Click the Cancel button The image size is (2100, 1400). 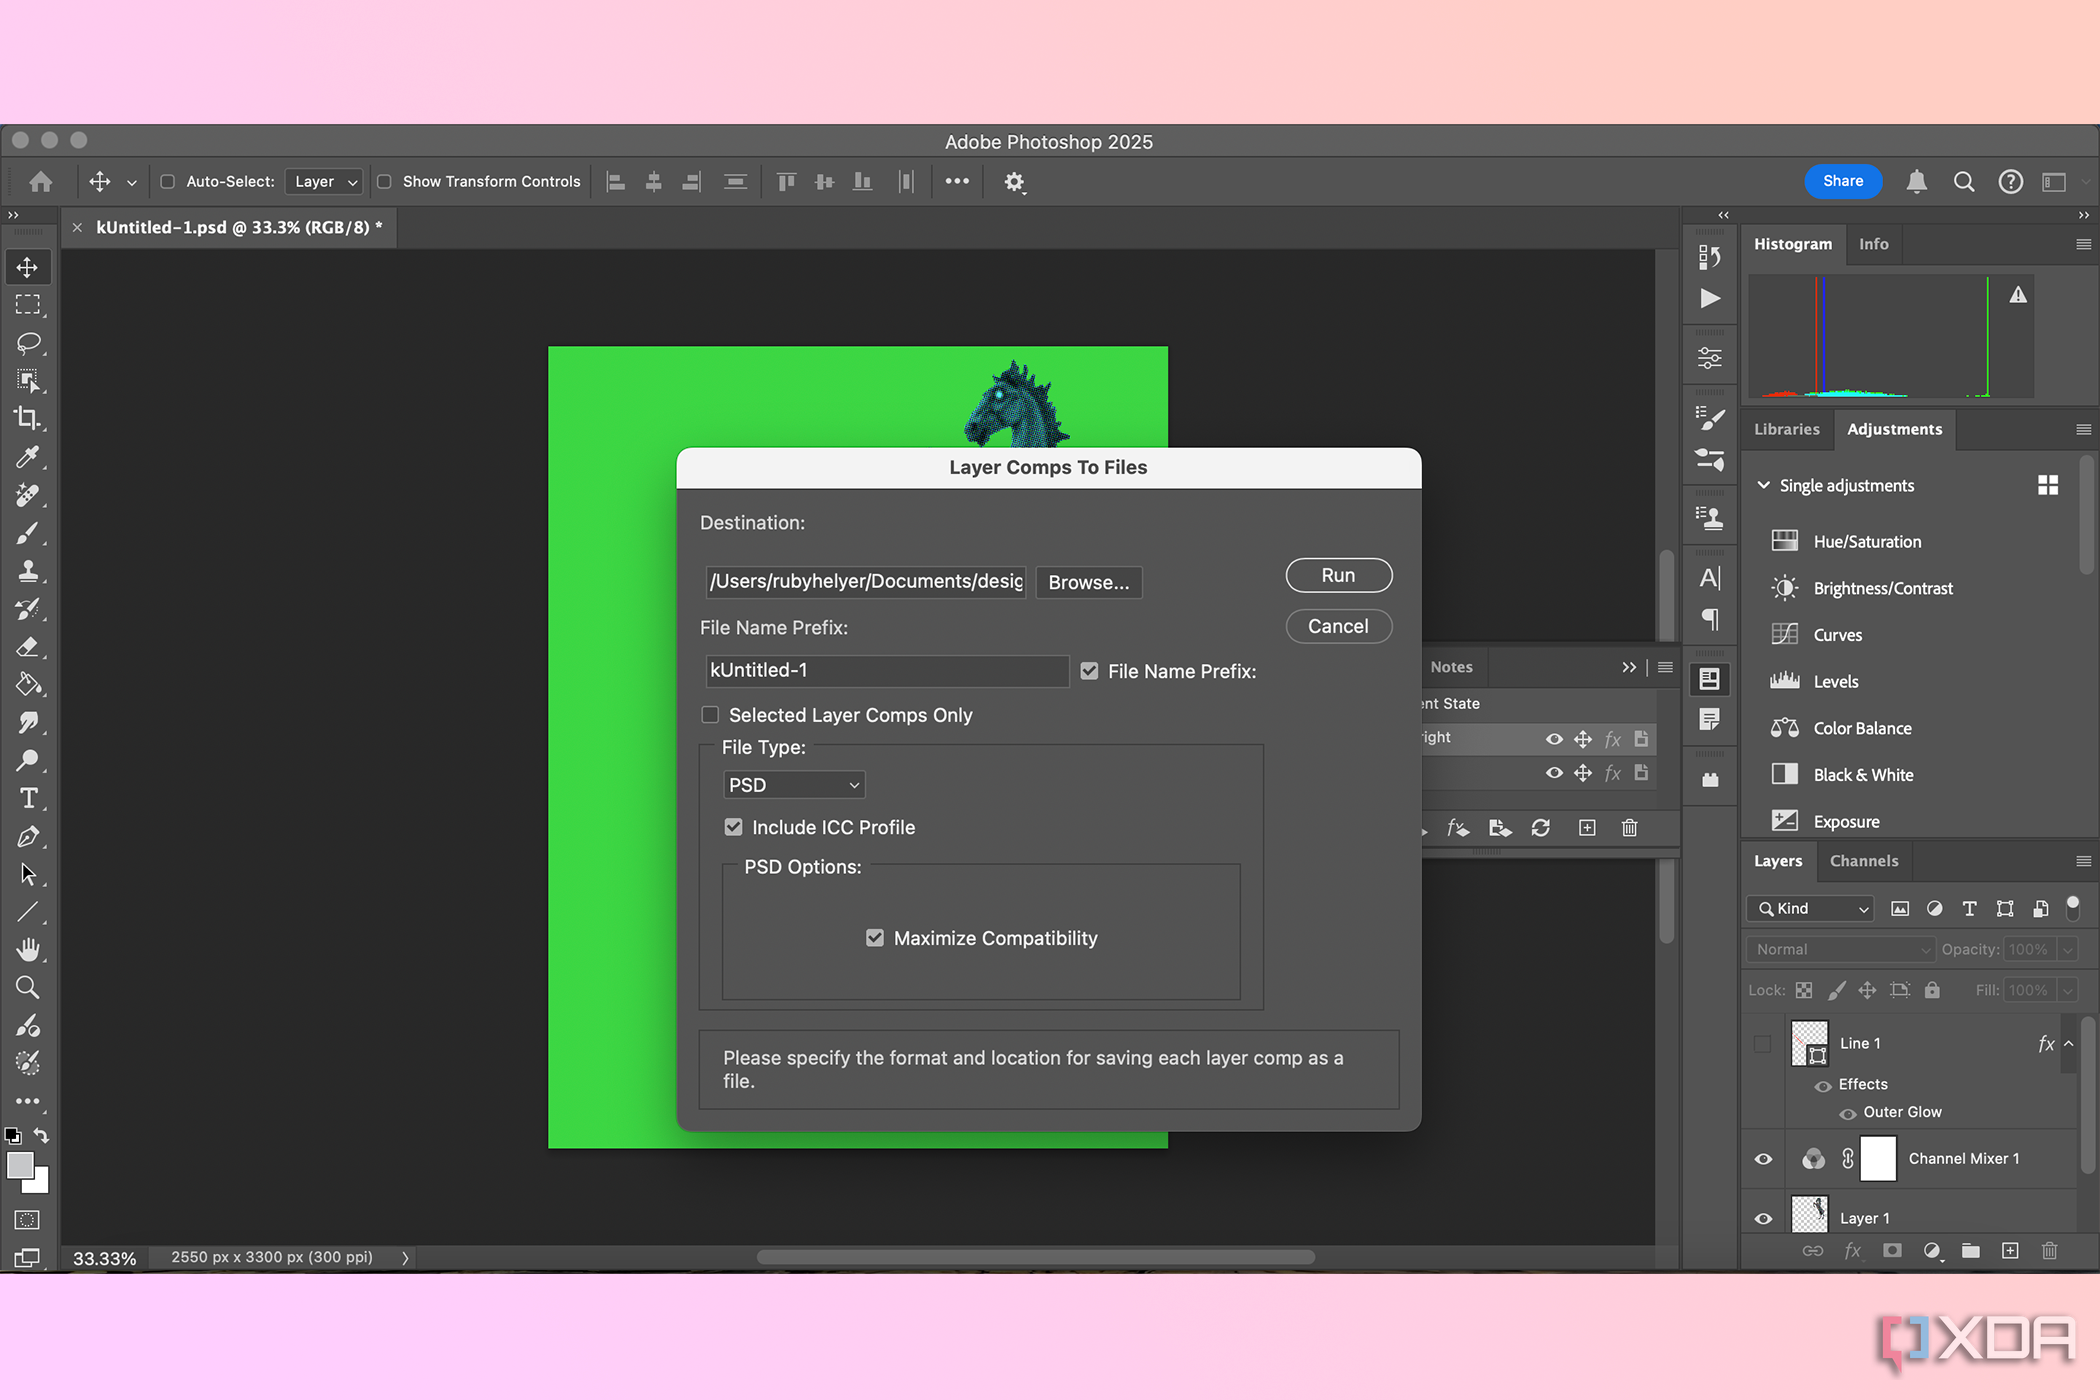(x=1338, y=627)
